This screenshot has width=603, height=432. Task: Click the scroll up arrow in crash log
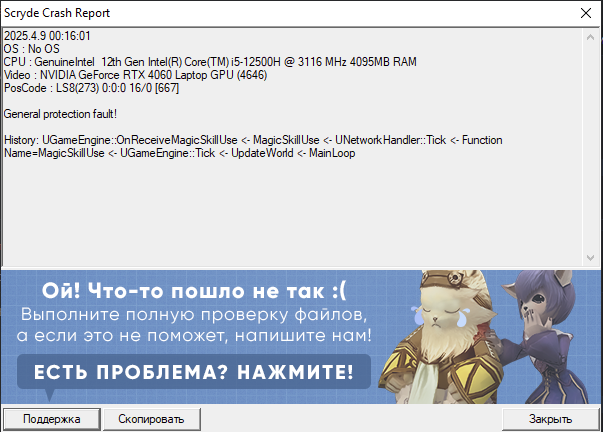coord(590,37)
